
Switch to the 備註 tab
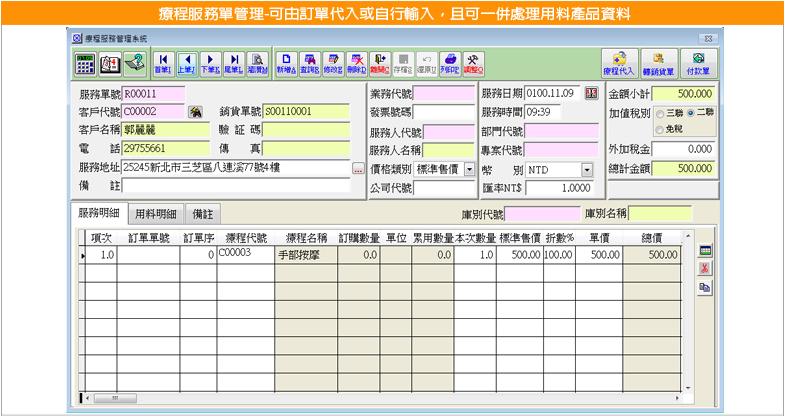click(x=202, y=214)
